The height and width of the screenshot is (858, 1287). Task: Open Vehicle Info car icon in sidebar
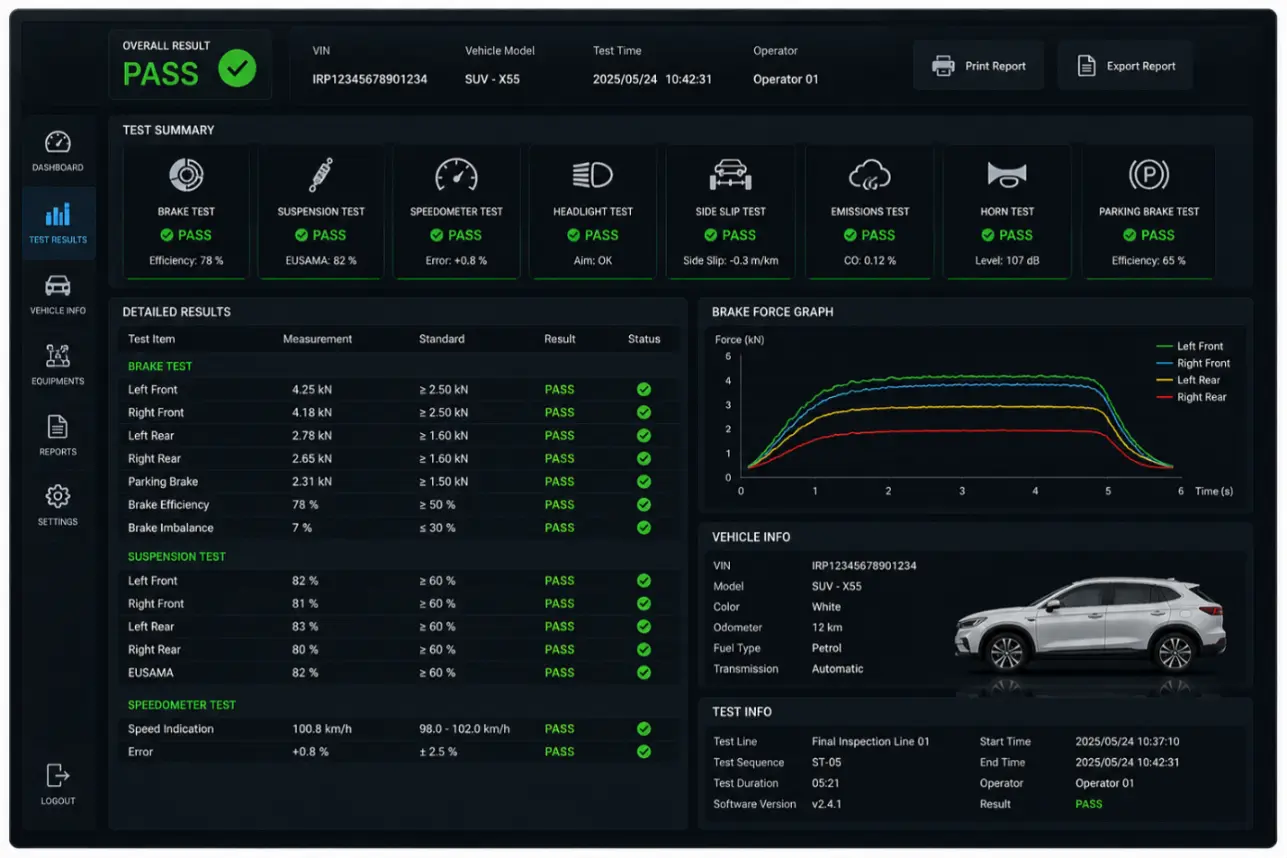(58, 286)
